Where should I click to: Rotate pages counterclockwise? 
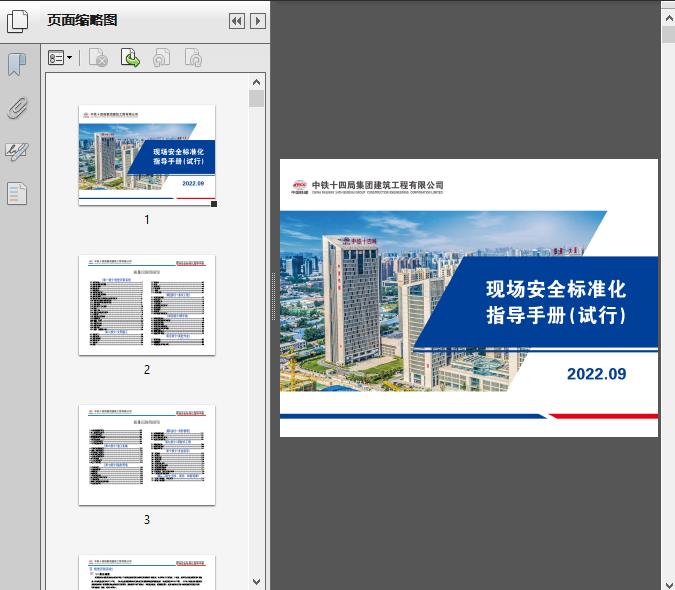(x=161, y=58)
